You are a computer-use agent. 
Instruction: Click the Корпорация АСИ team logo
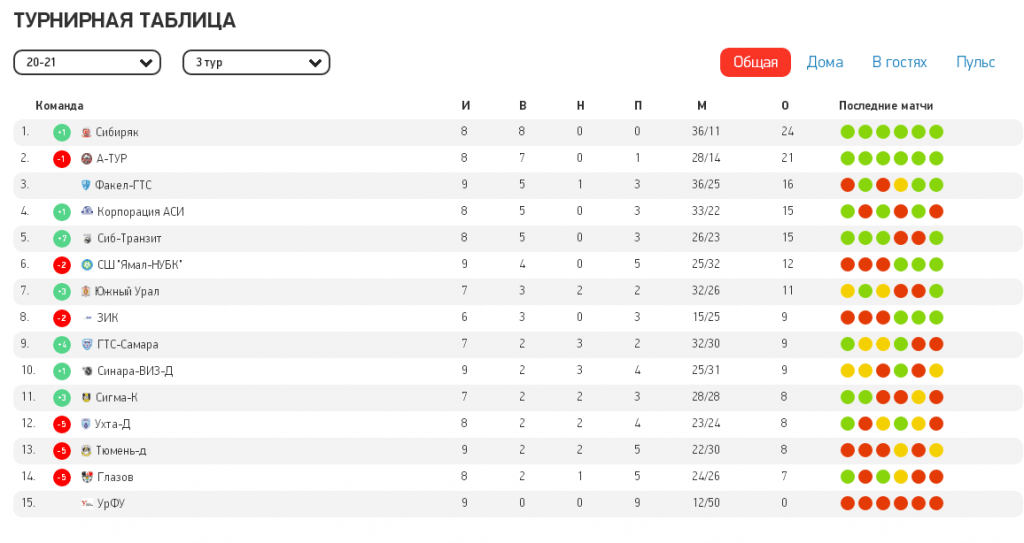87,211
